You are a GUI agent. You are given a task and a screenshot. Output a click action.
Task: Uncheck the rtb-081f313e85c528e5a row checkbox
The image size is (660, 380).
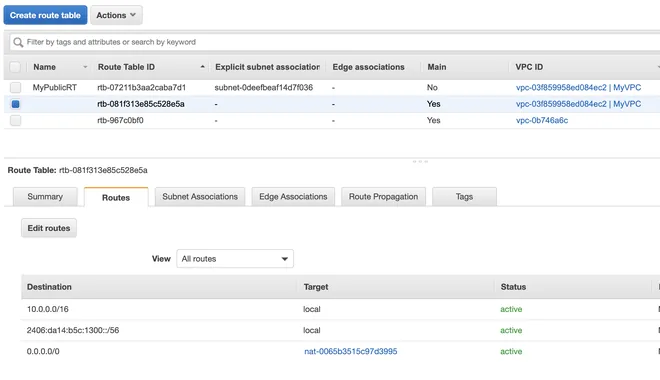[x=16, y=104]
